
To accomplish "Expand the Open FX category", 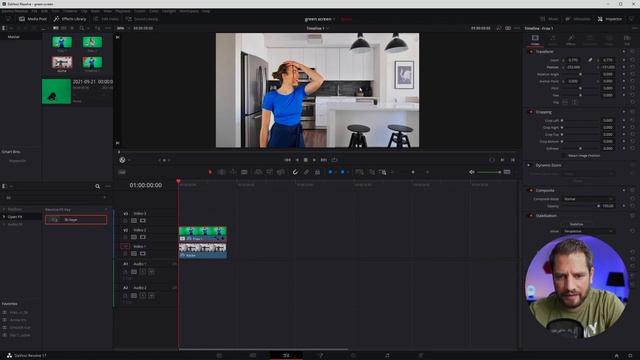I will 4,217.
